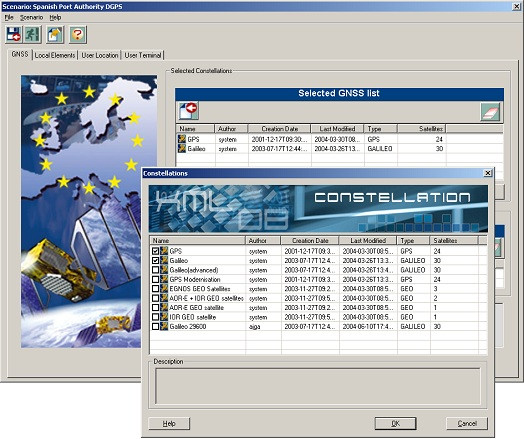This screenshot has height=439, width=524.
Task: Click 'GALILEO' type in Selected GNSS list
Action: coord(380,148)
